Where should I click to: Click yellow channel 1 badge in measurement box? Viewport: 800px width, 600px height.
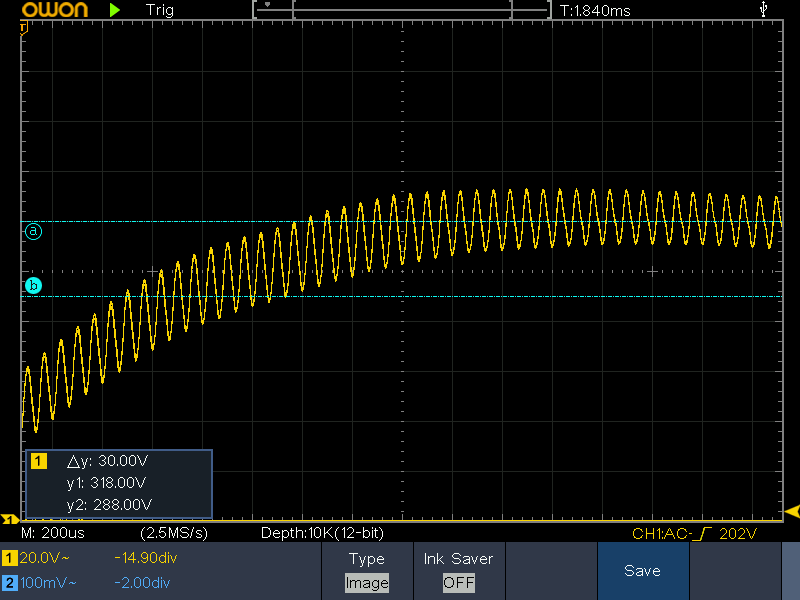point(40,461)
